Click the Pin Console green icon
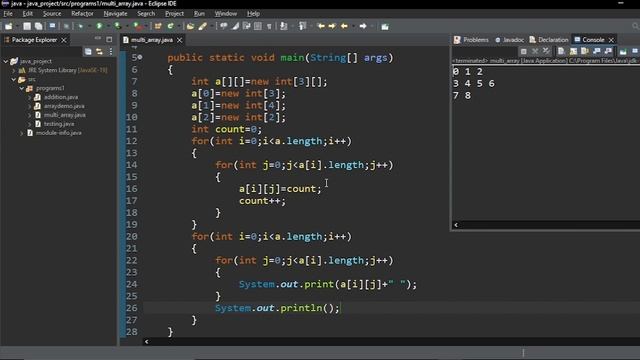The image size is (640, 360). 623,51
